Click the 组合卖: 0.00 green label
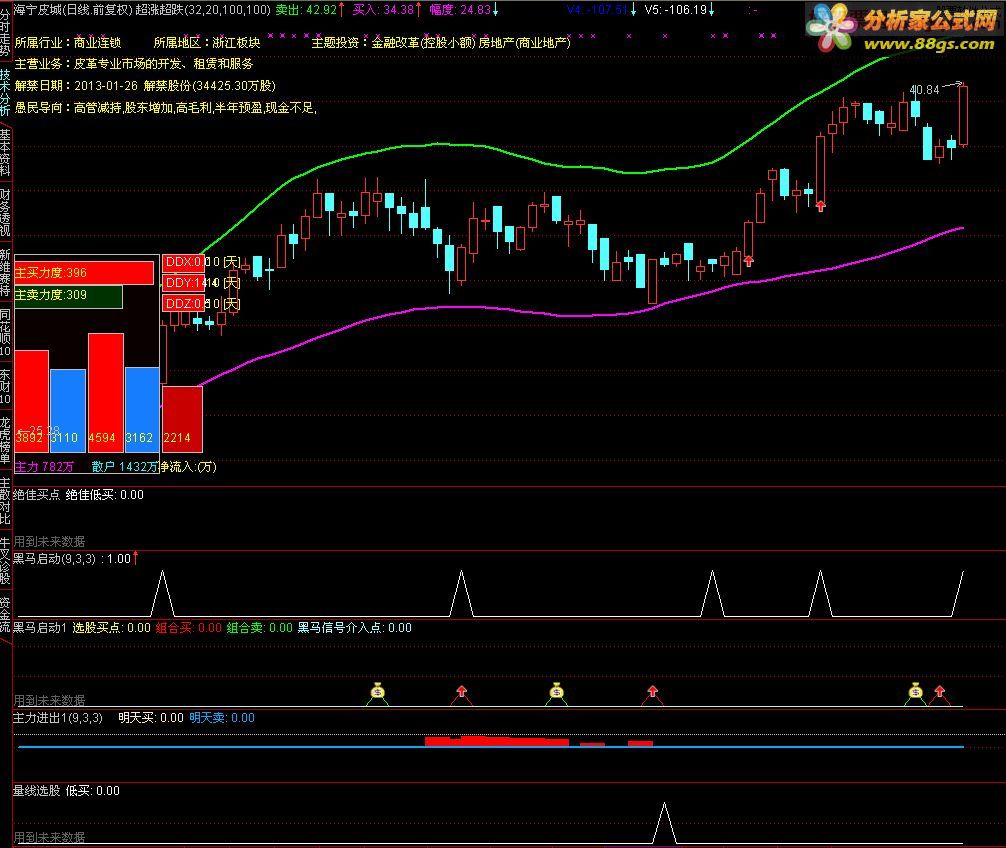Image resolution: width=1006 pixels, height=848 pixels. (x=259, y=627)
